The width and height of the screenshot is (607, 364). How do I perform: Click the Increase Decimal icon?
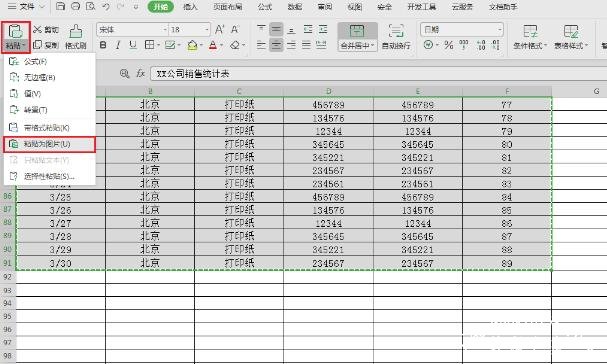481,45
